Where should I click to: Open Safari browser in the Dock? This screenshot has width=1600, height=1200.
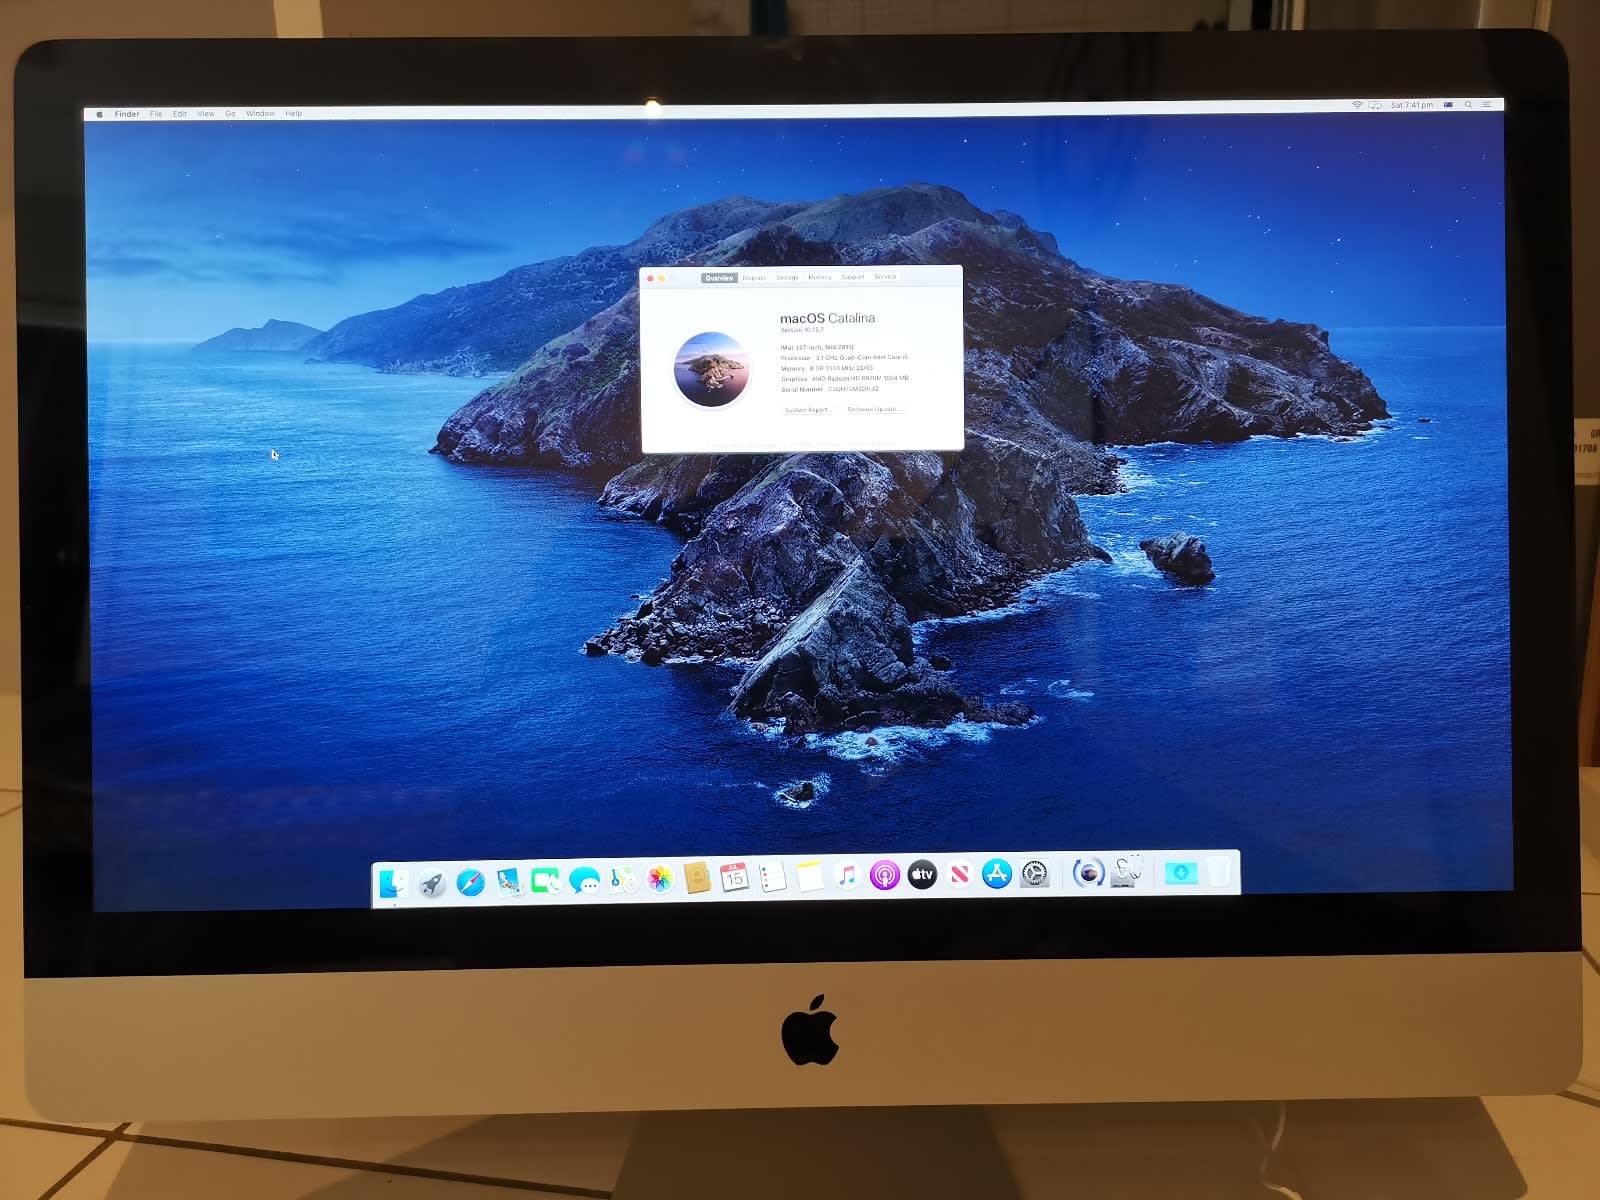(470, 882)
